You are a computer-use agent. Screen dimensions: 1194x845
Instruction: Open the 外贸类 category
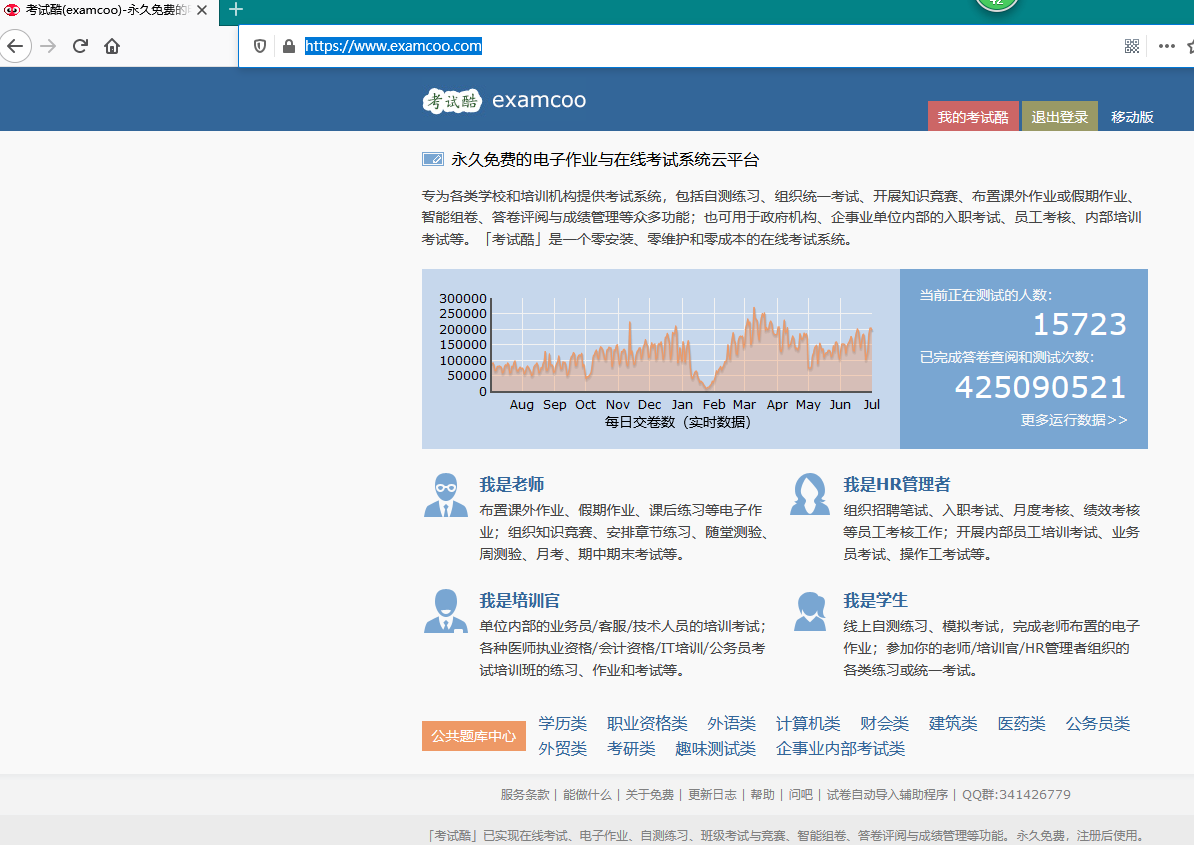click(563, 748)
